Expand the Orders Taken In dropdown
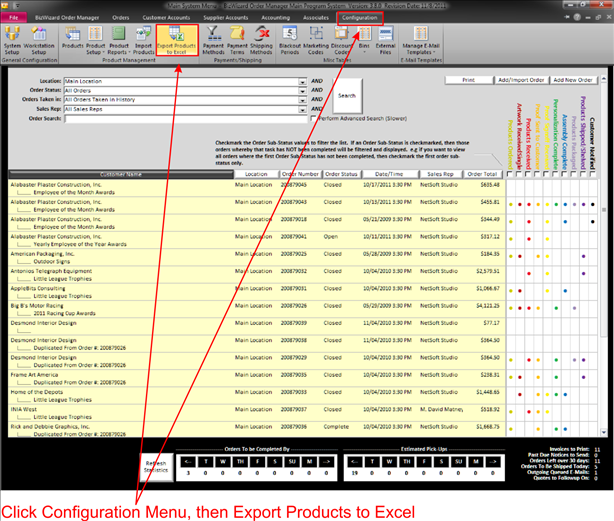The width and height of the screenshot is (614, 521). pyautogui.click(x=302, y=100)
